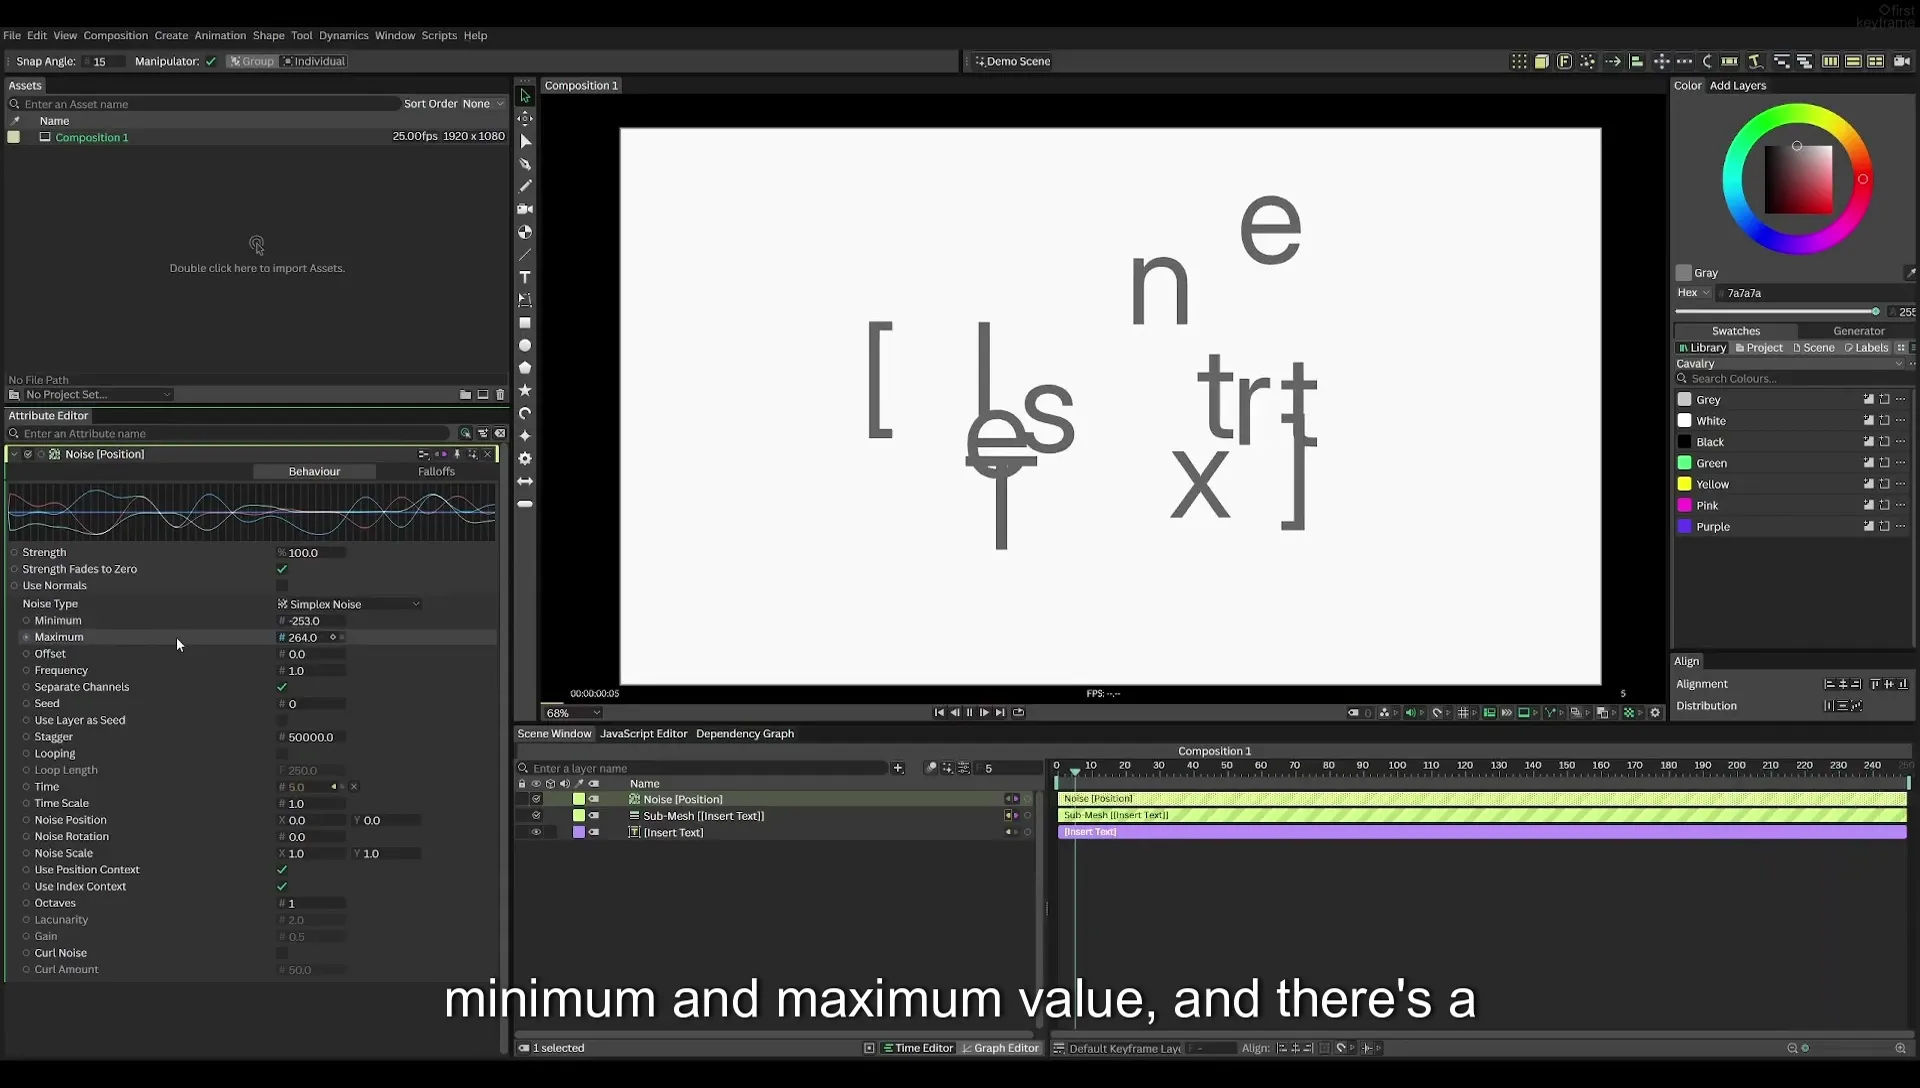Click the delete asset trash icon
The height and width of the screenshot is (1088, 1920).
(500, 395)
